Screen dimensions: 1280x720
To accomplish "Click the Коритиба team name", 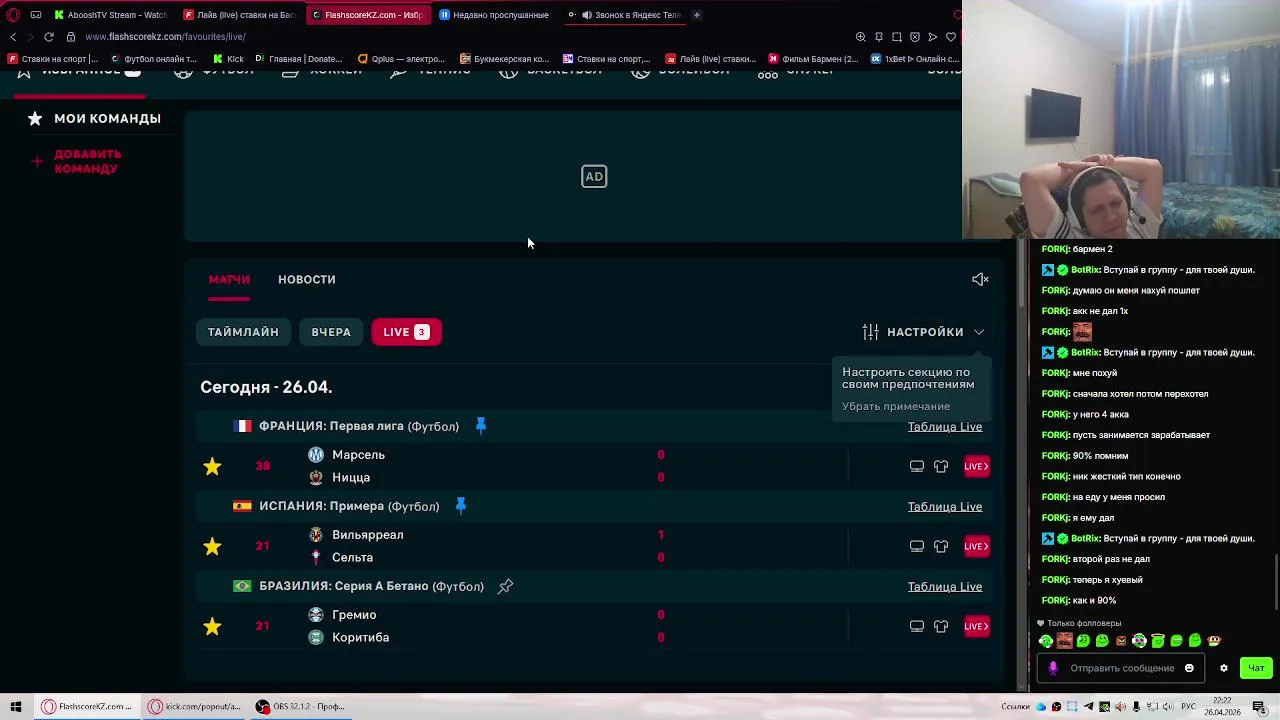I will (360, 638).
